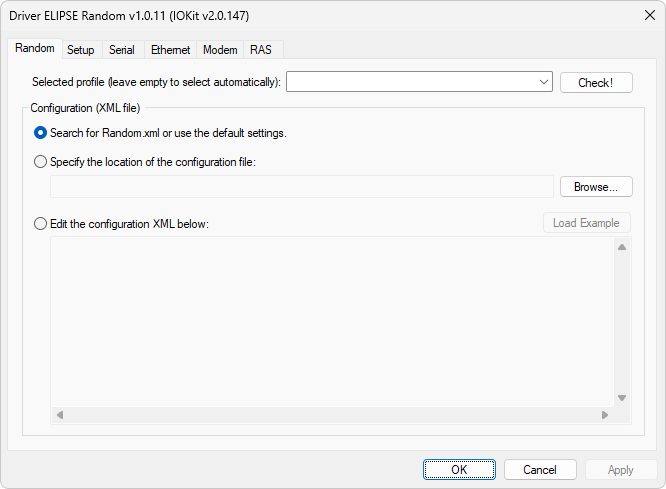Screen dimensions: 666x489
Task: Click the configuration file path field
Action: tap(301, 187)
